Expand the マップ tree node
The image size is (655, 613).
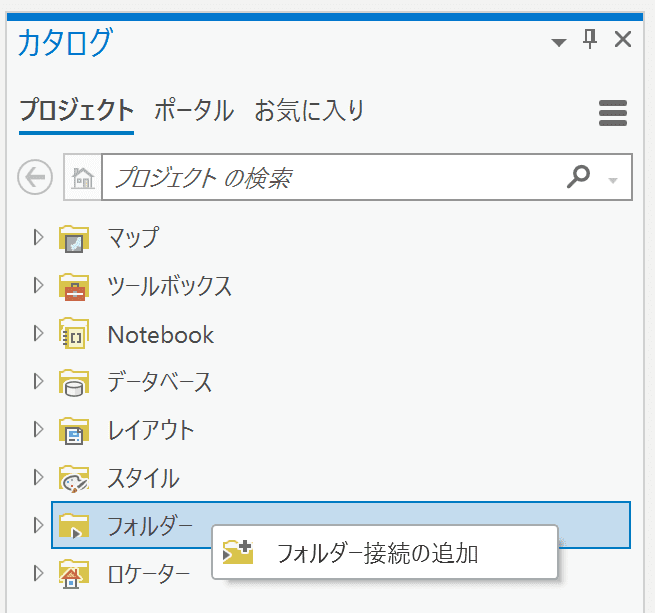(38, 237)
